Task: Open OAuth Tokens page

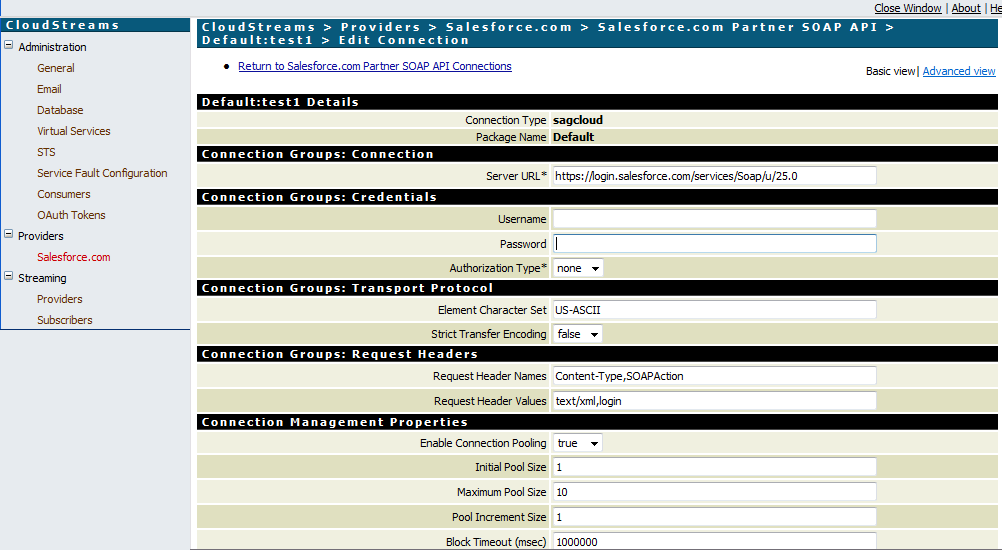Action: (71, 215)
